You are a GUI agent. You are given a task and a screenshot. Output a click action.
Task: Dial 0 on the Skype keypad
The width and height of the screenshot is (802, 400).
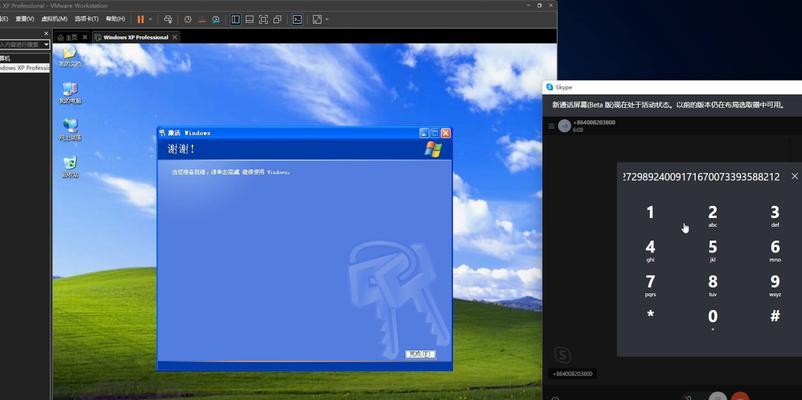712,319
